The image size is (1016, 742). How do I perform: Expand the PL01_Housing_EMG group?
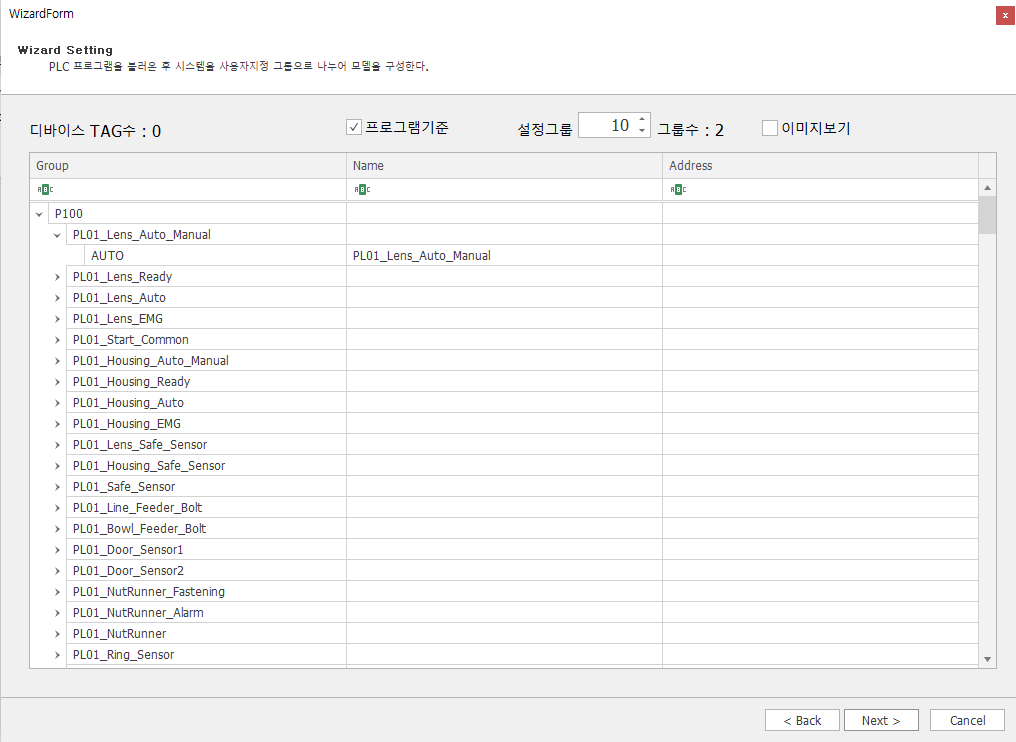pyautogui.click(x=57, y=424)
